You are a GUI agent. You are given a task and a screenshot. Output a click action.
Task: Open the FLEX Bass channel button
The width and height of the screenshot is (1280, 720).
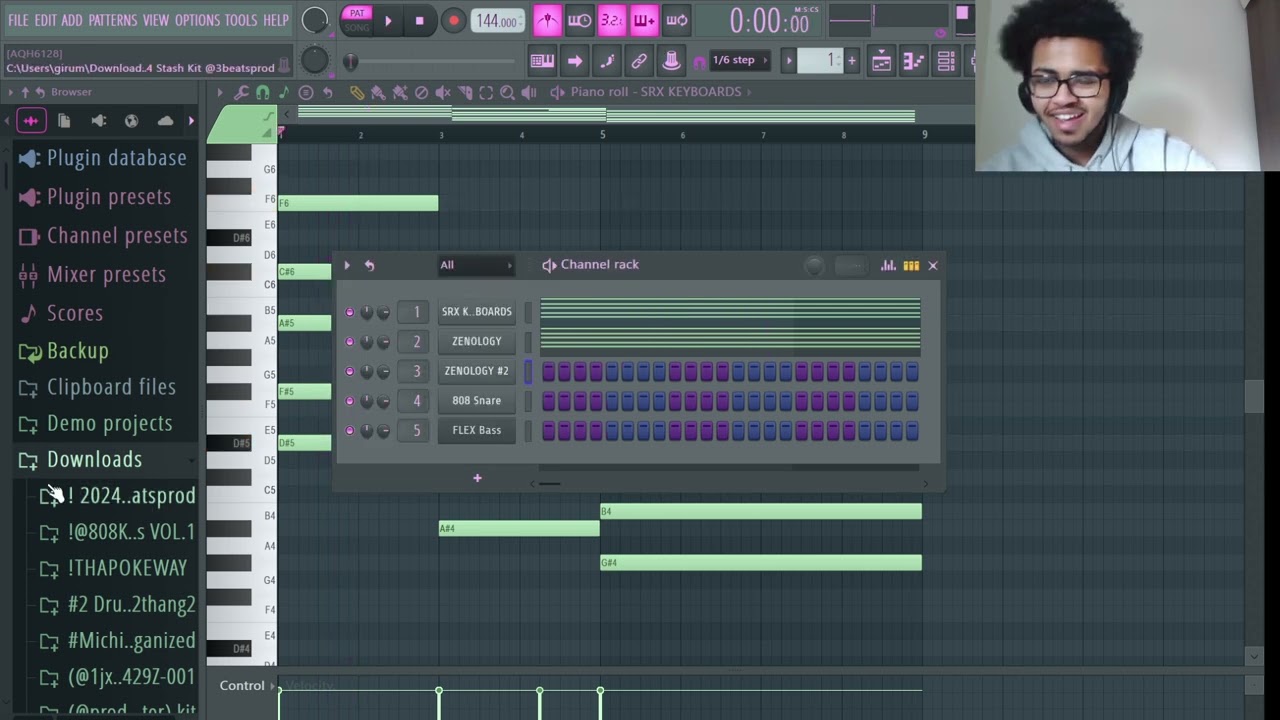477,431
